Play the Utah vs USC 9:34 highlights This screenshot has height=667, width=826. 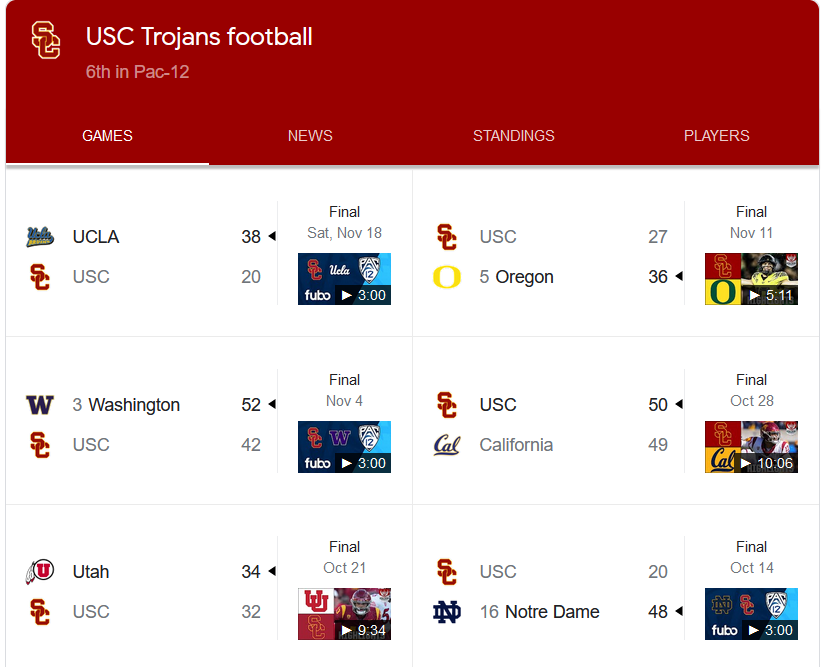click(x=345, y=614)
